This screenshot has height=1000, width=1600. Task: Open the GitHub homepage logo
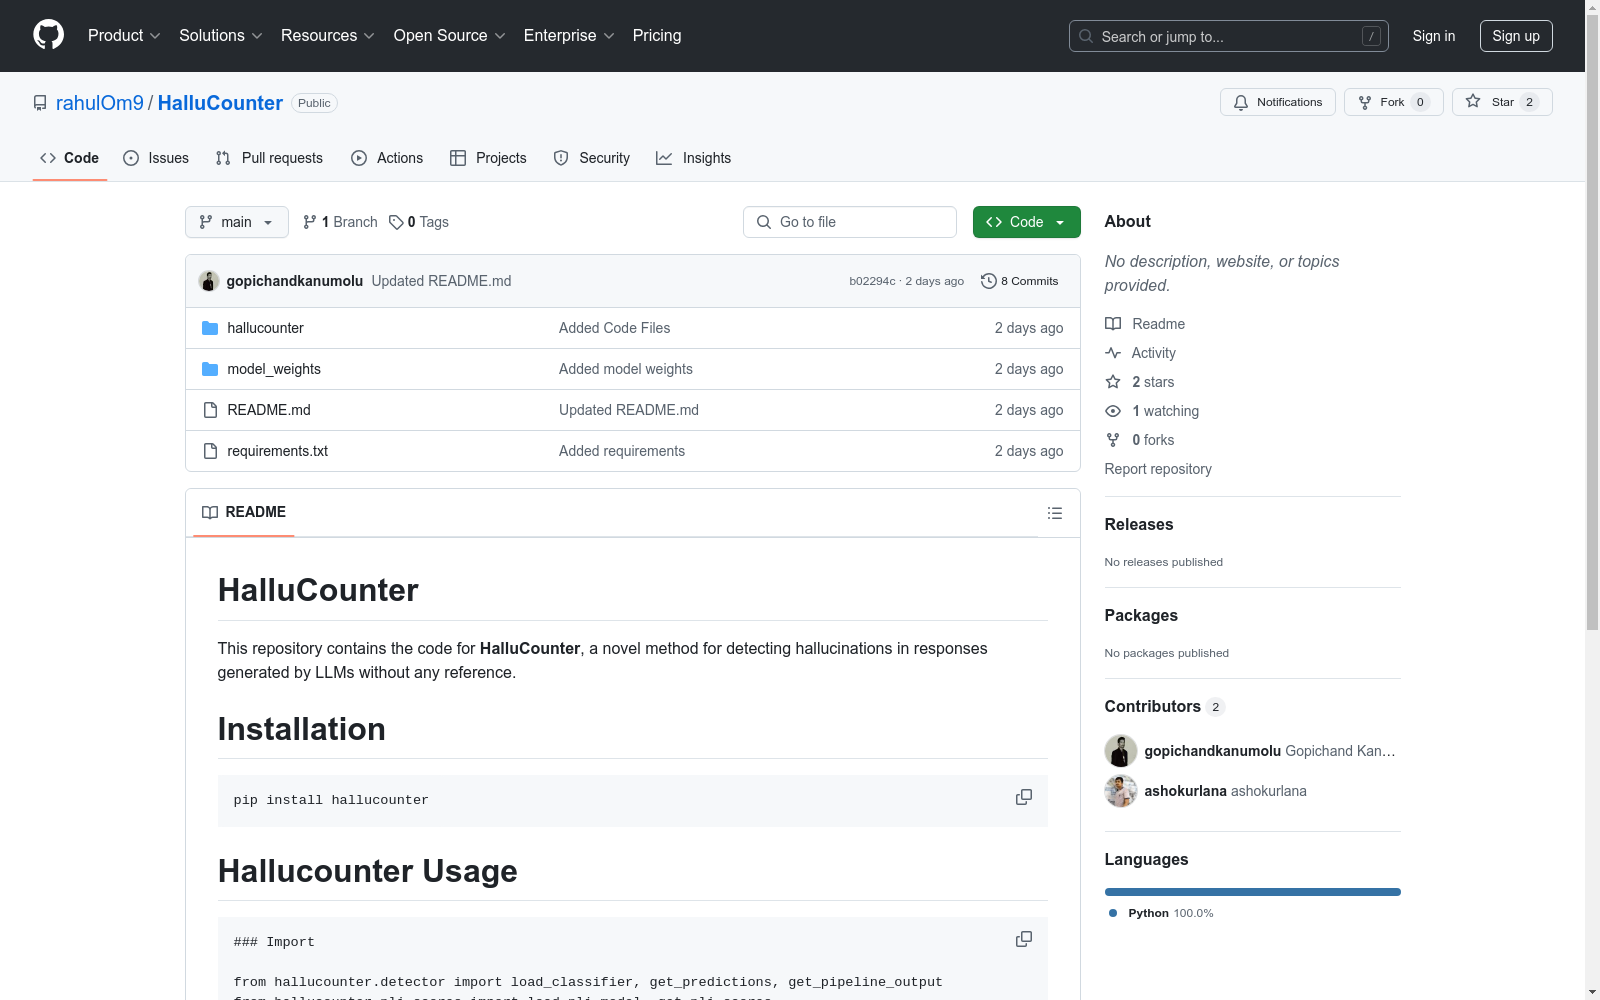[x=48, y=35]
